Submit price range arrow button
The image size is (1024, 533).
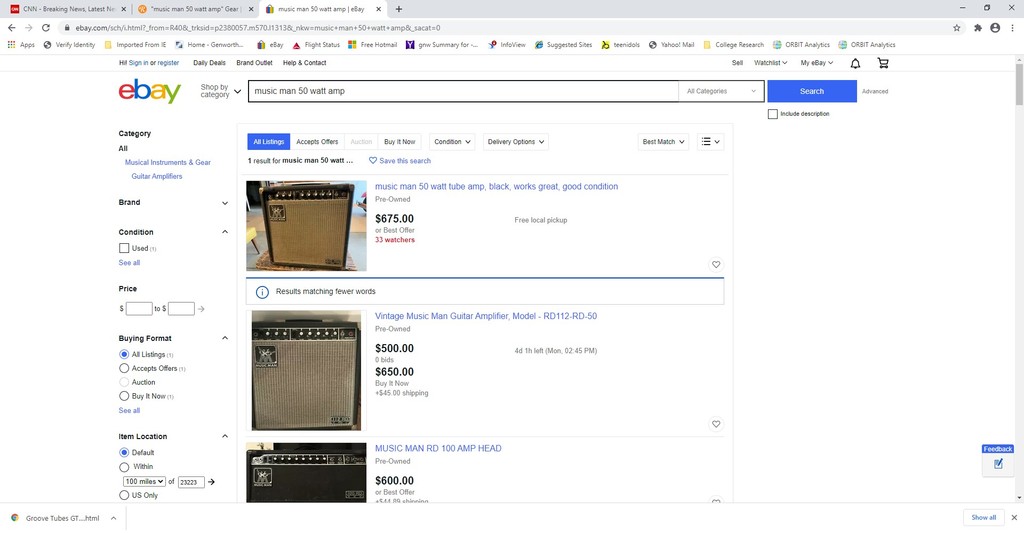point(201,309)
